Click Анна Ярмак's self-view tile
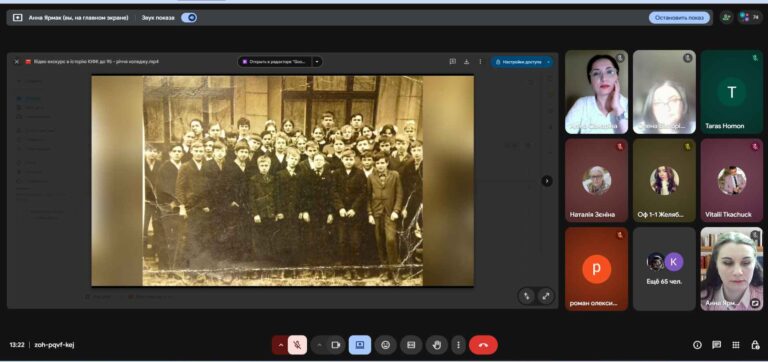The image size is (768, 362). click(x=731, y=268)
